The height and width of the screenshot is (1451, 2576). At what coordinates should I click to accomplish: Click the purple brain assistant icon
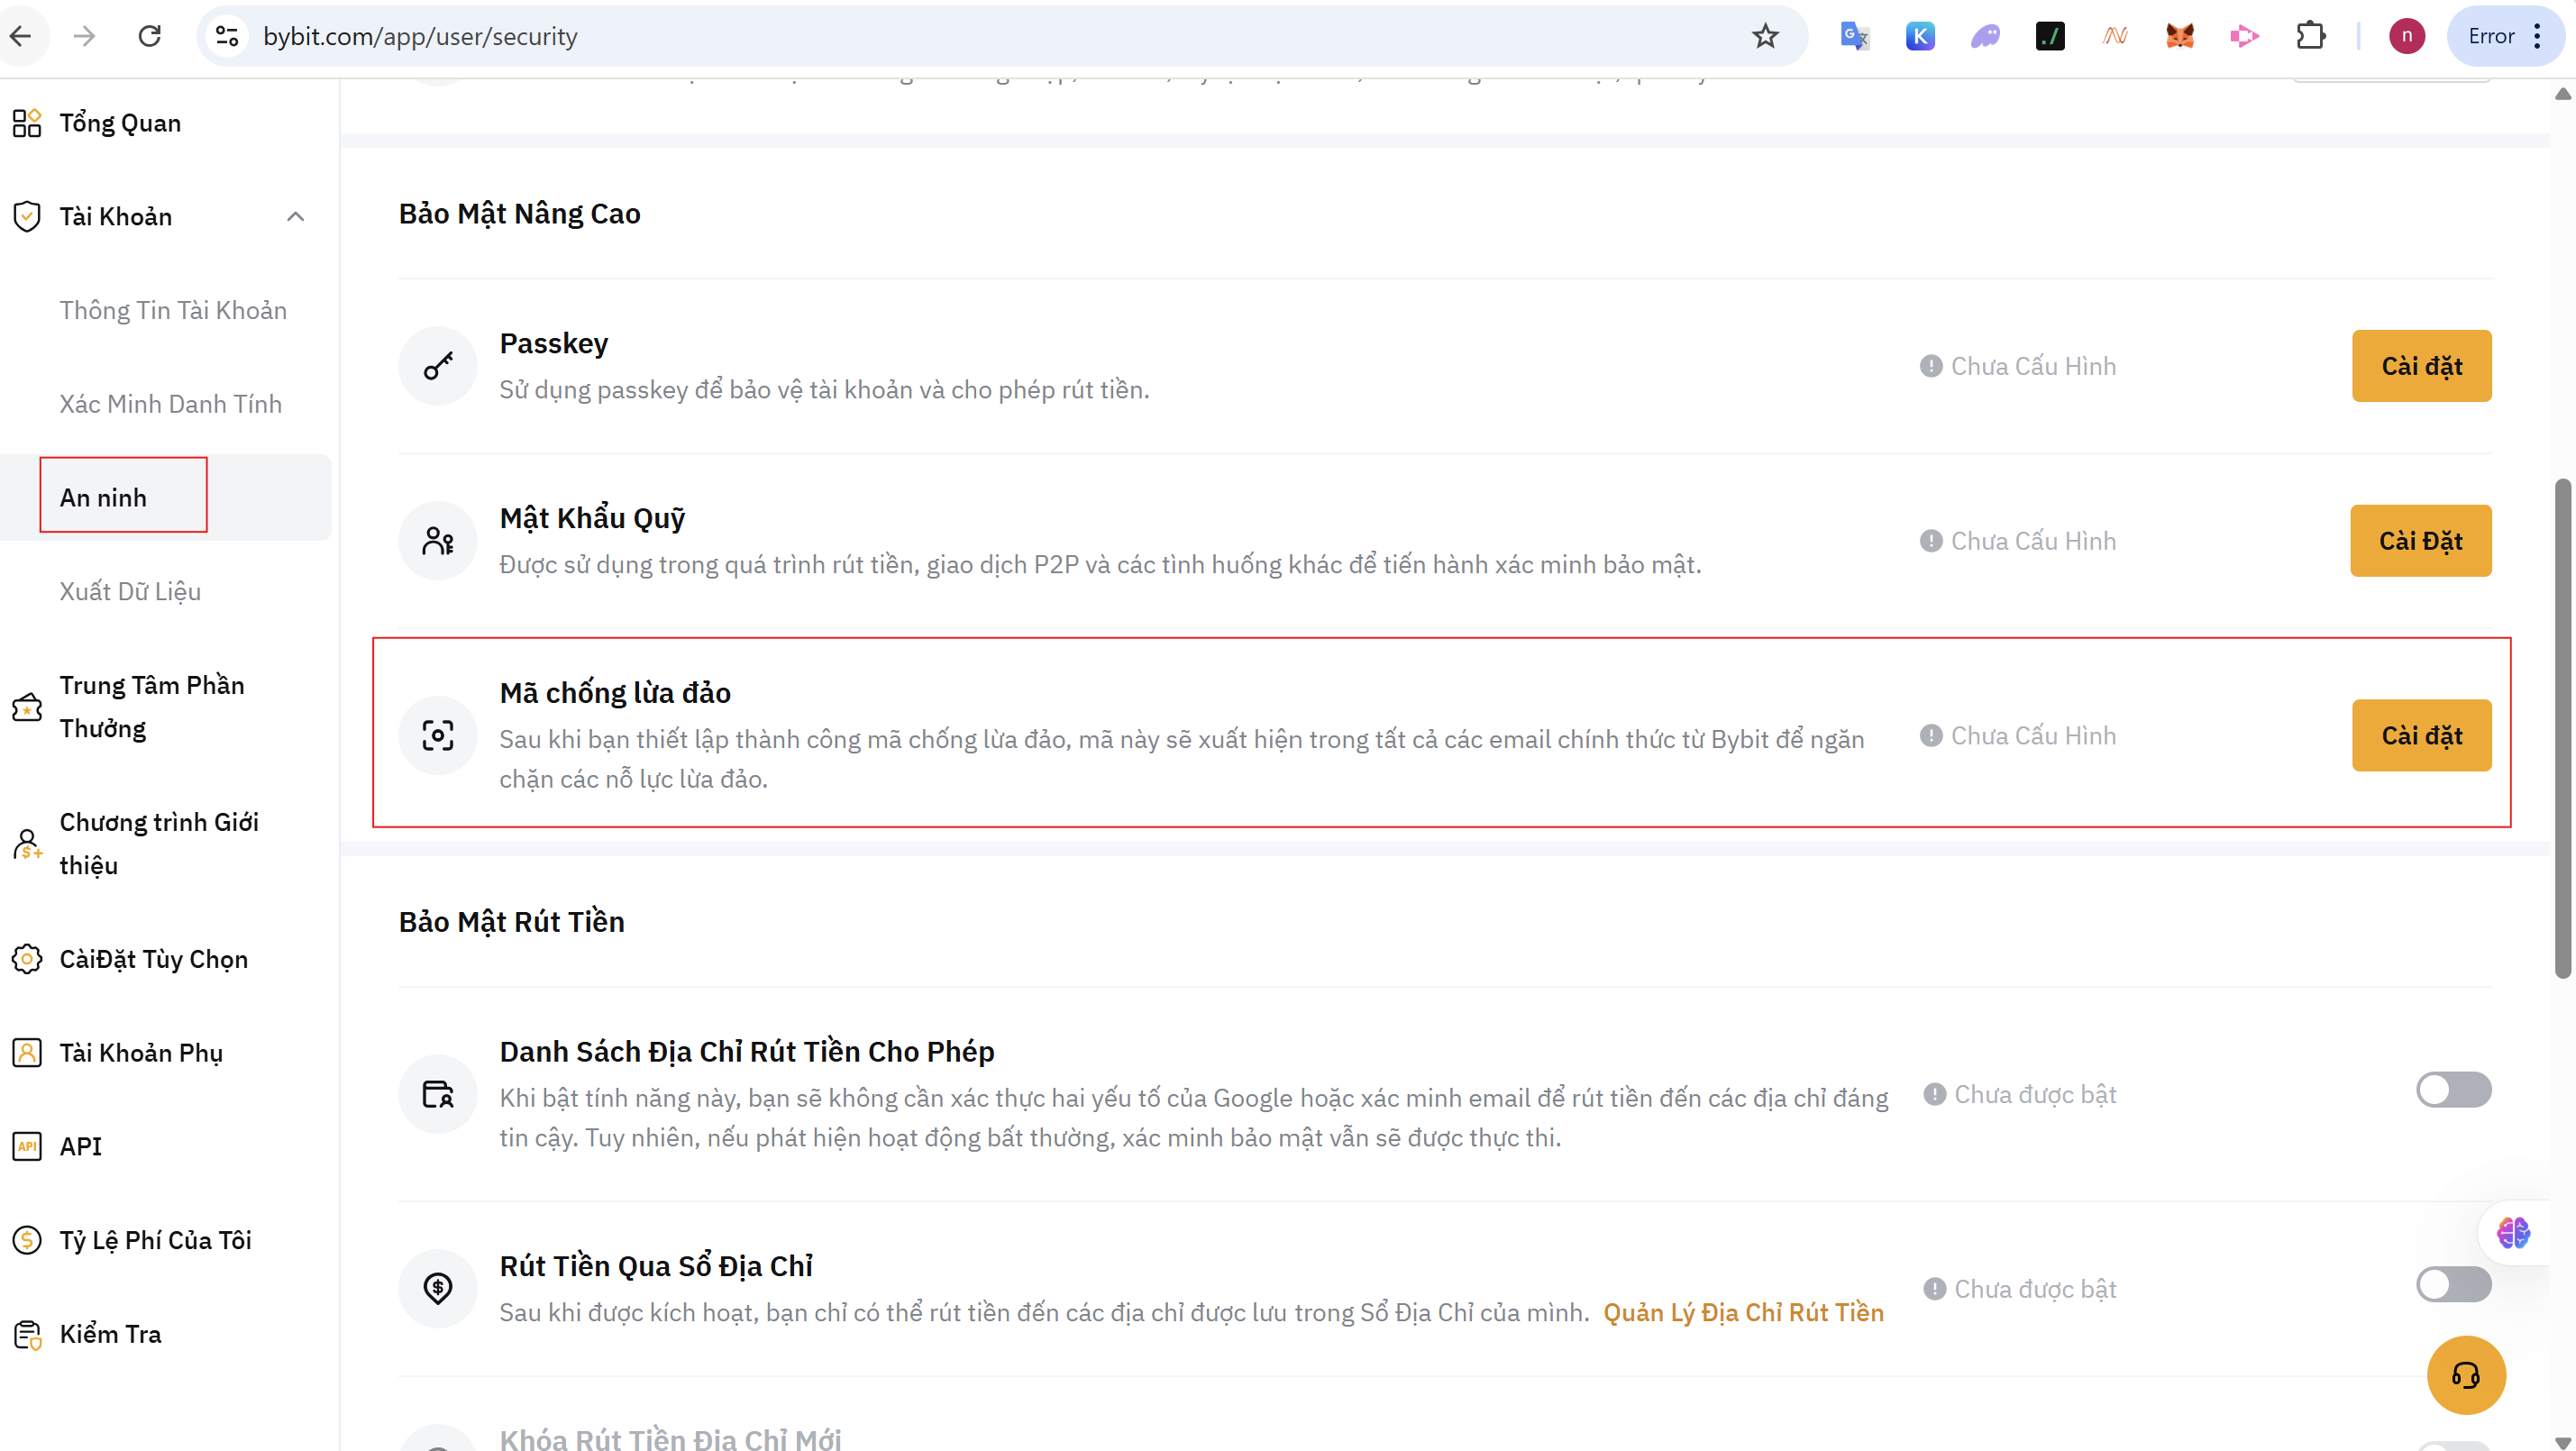coord(2512,1232)
